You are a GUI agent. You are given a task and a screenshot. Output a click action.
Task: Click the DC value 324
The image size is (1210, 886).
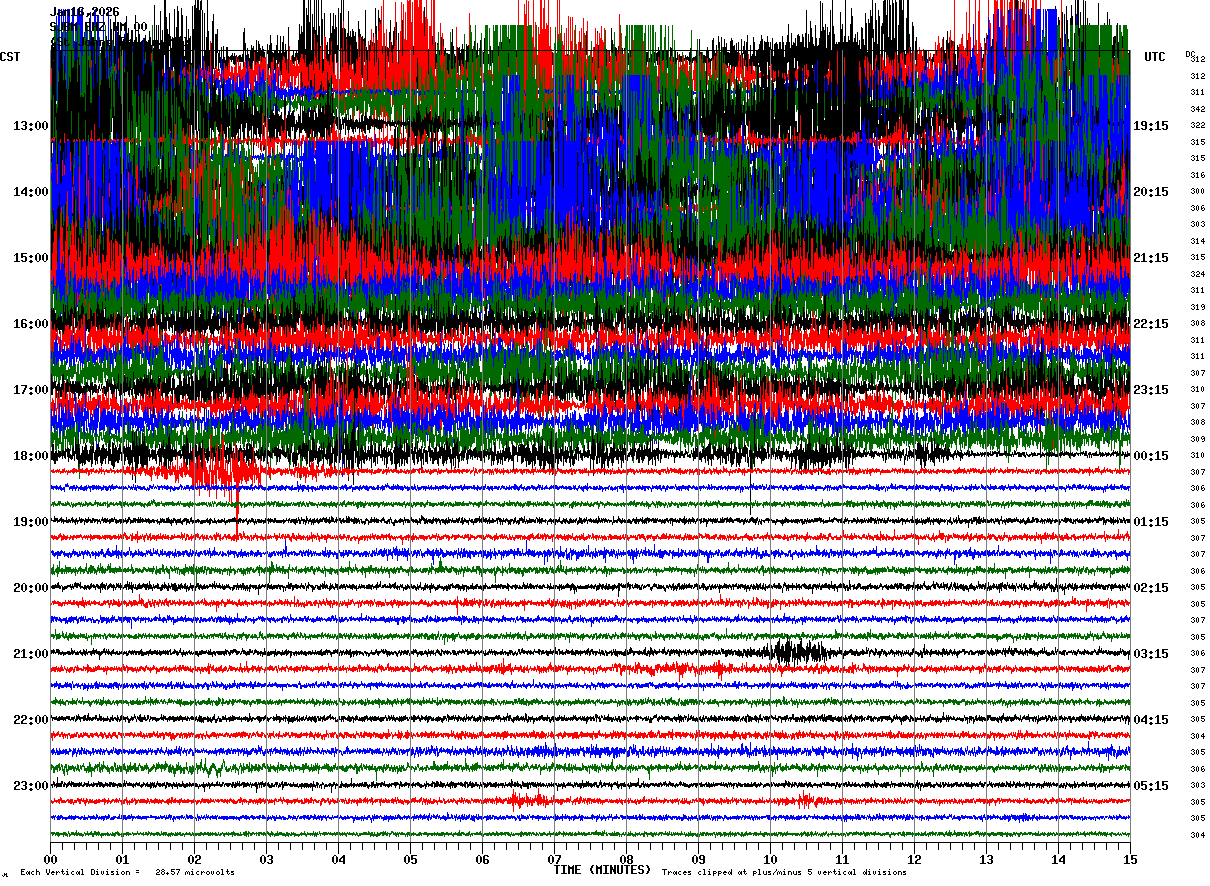coord(1197,274)
